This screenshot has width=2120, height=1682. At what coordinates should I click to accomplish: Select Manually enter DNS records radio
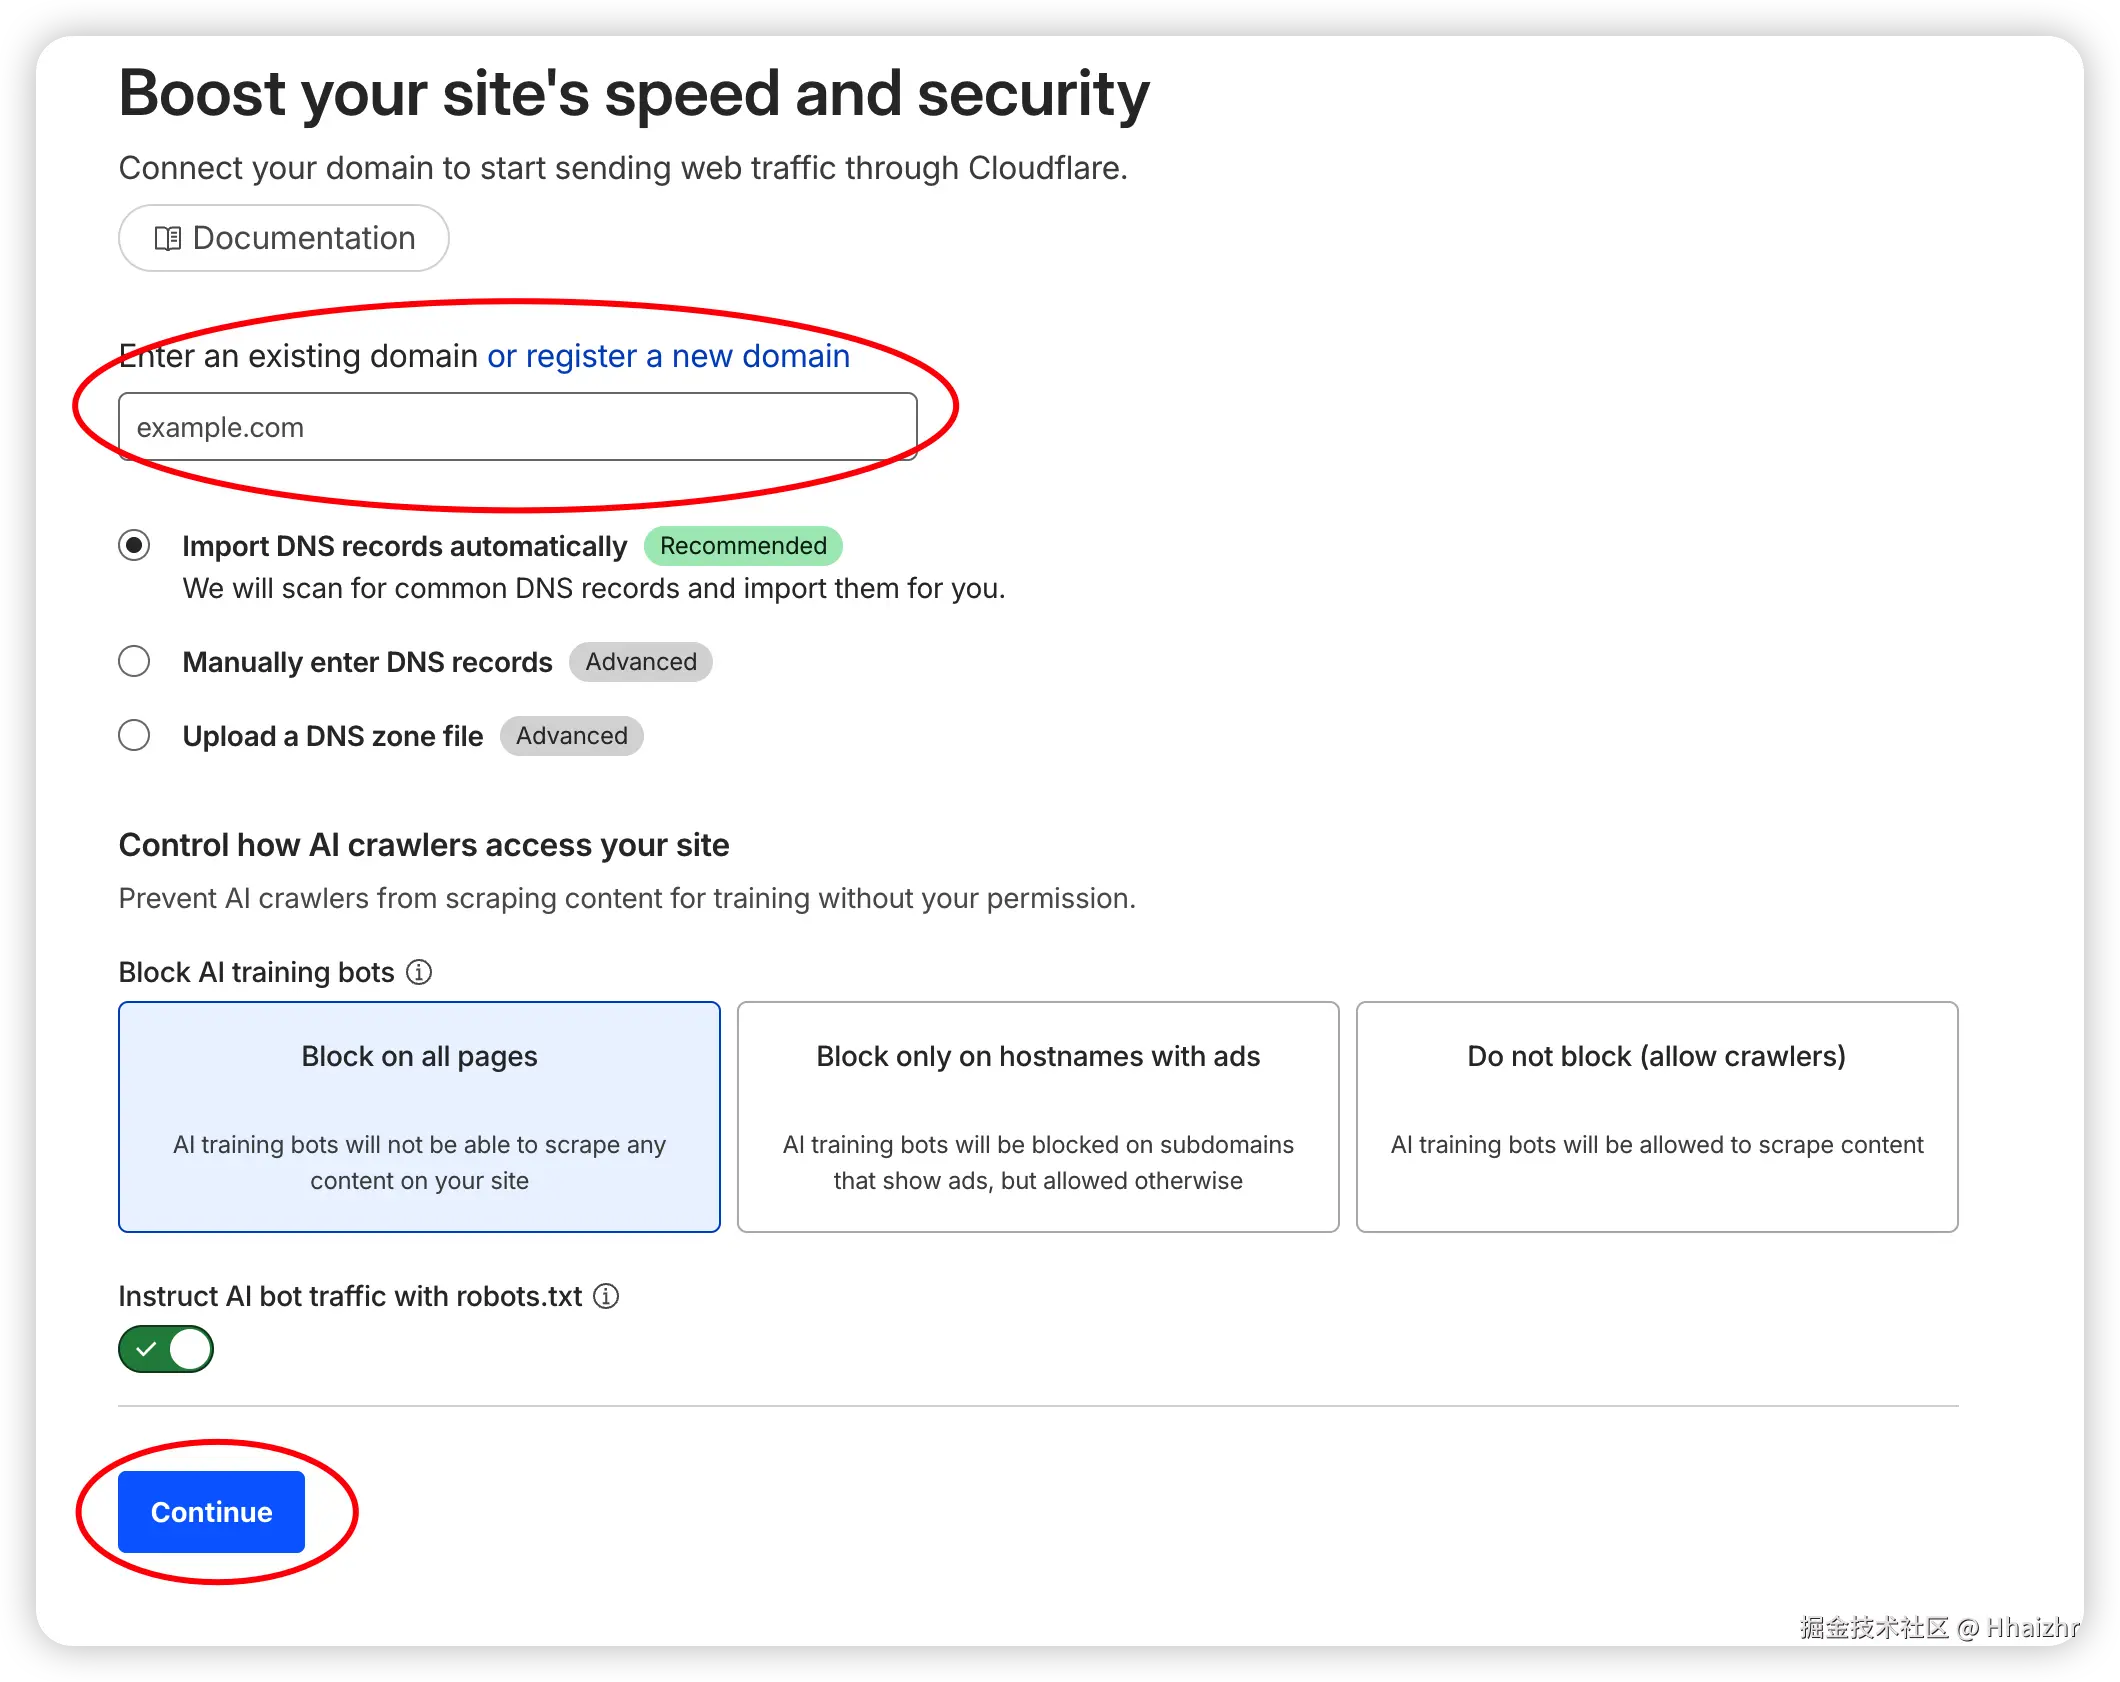pos(134,662)
